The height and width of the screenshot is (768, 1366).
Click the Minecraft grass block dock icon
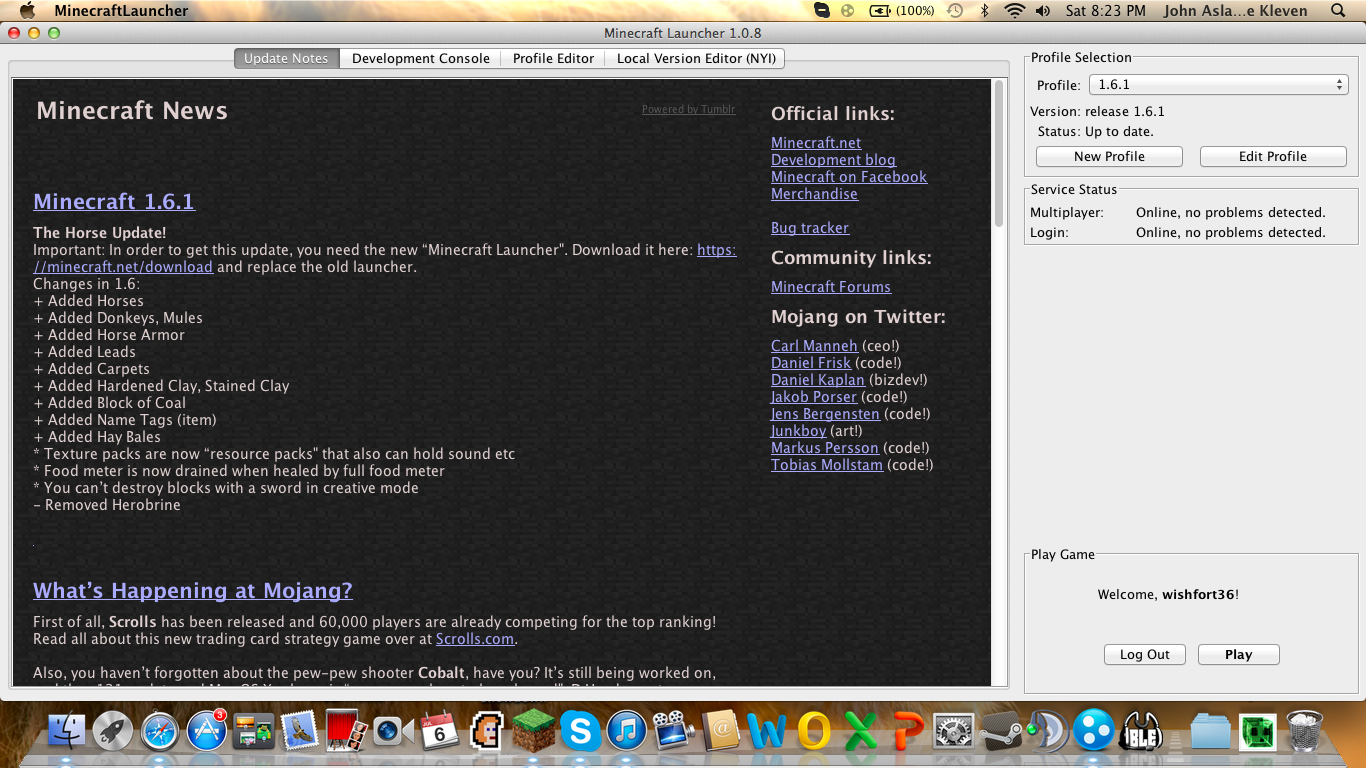pyautogui.click(x=533, y=730)
